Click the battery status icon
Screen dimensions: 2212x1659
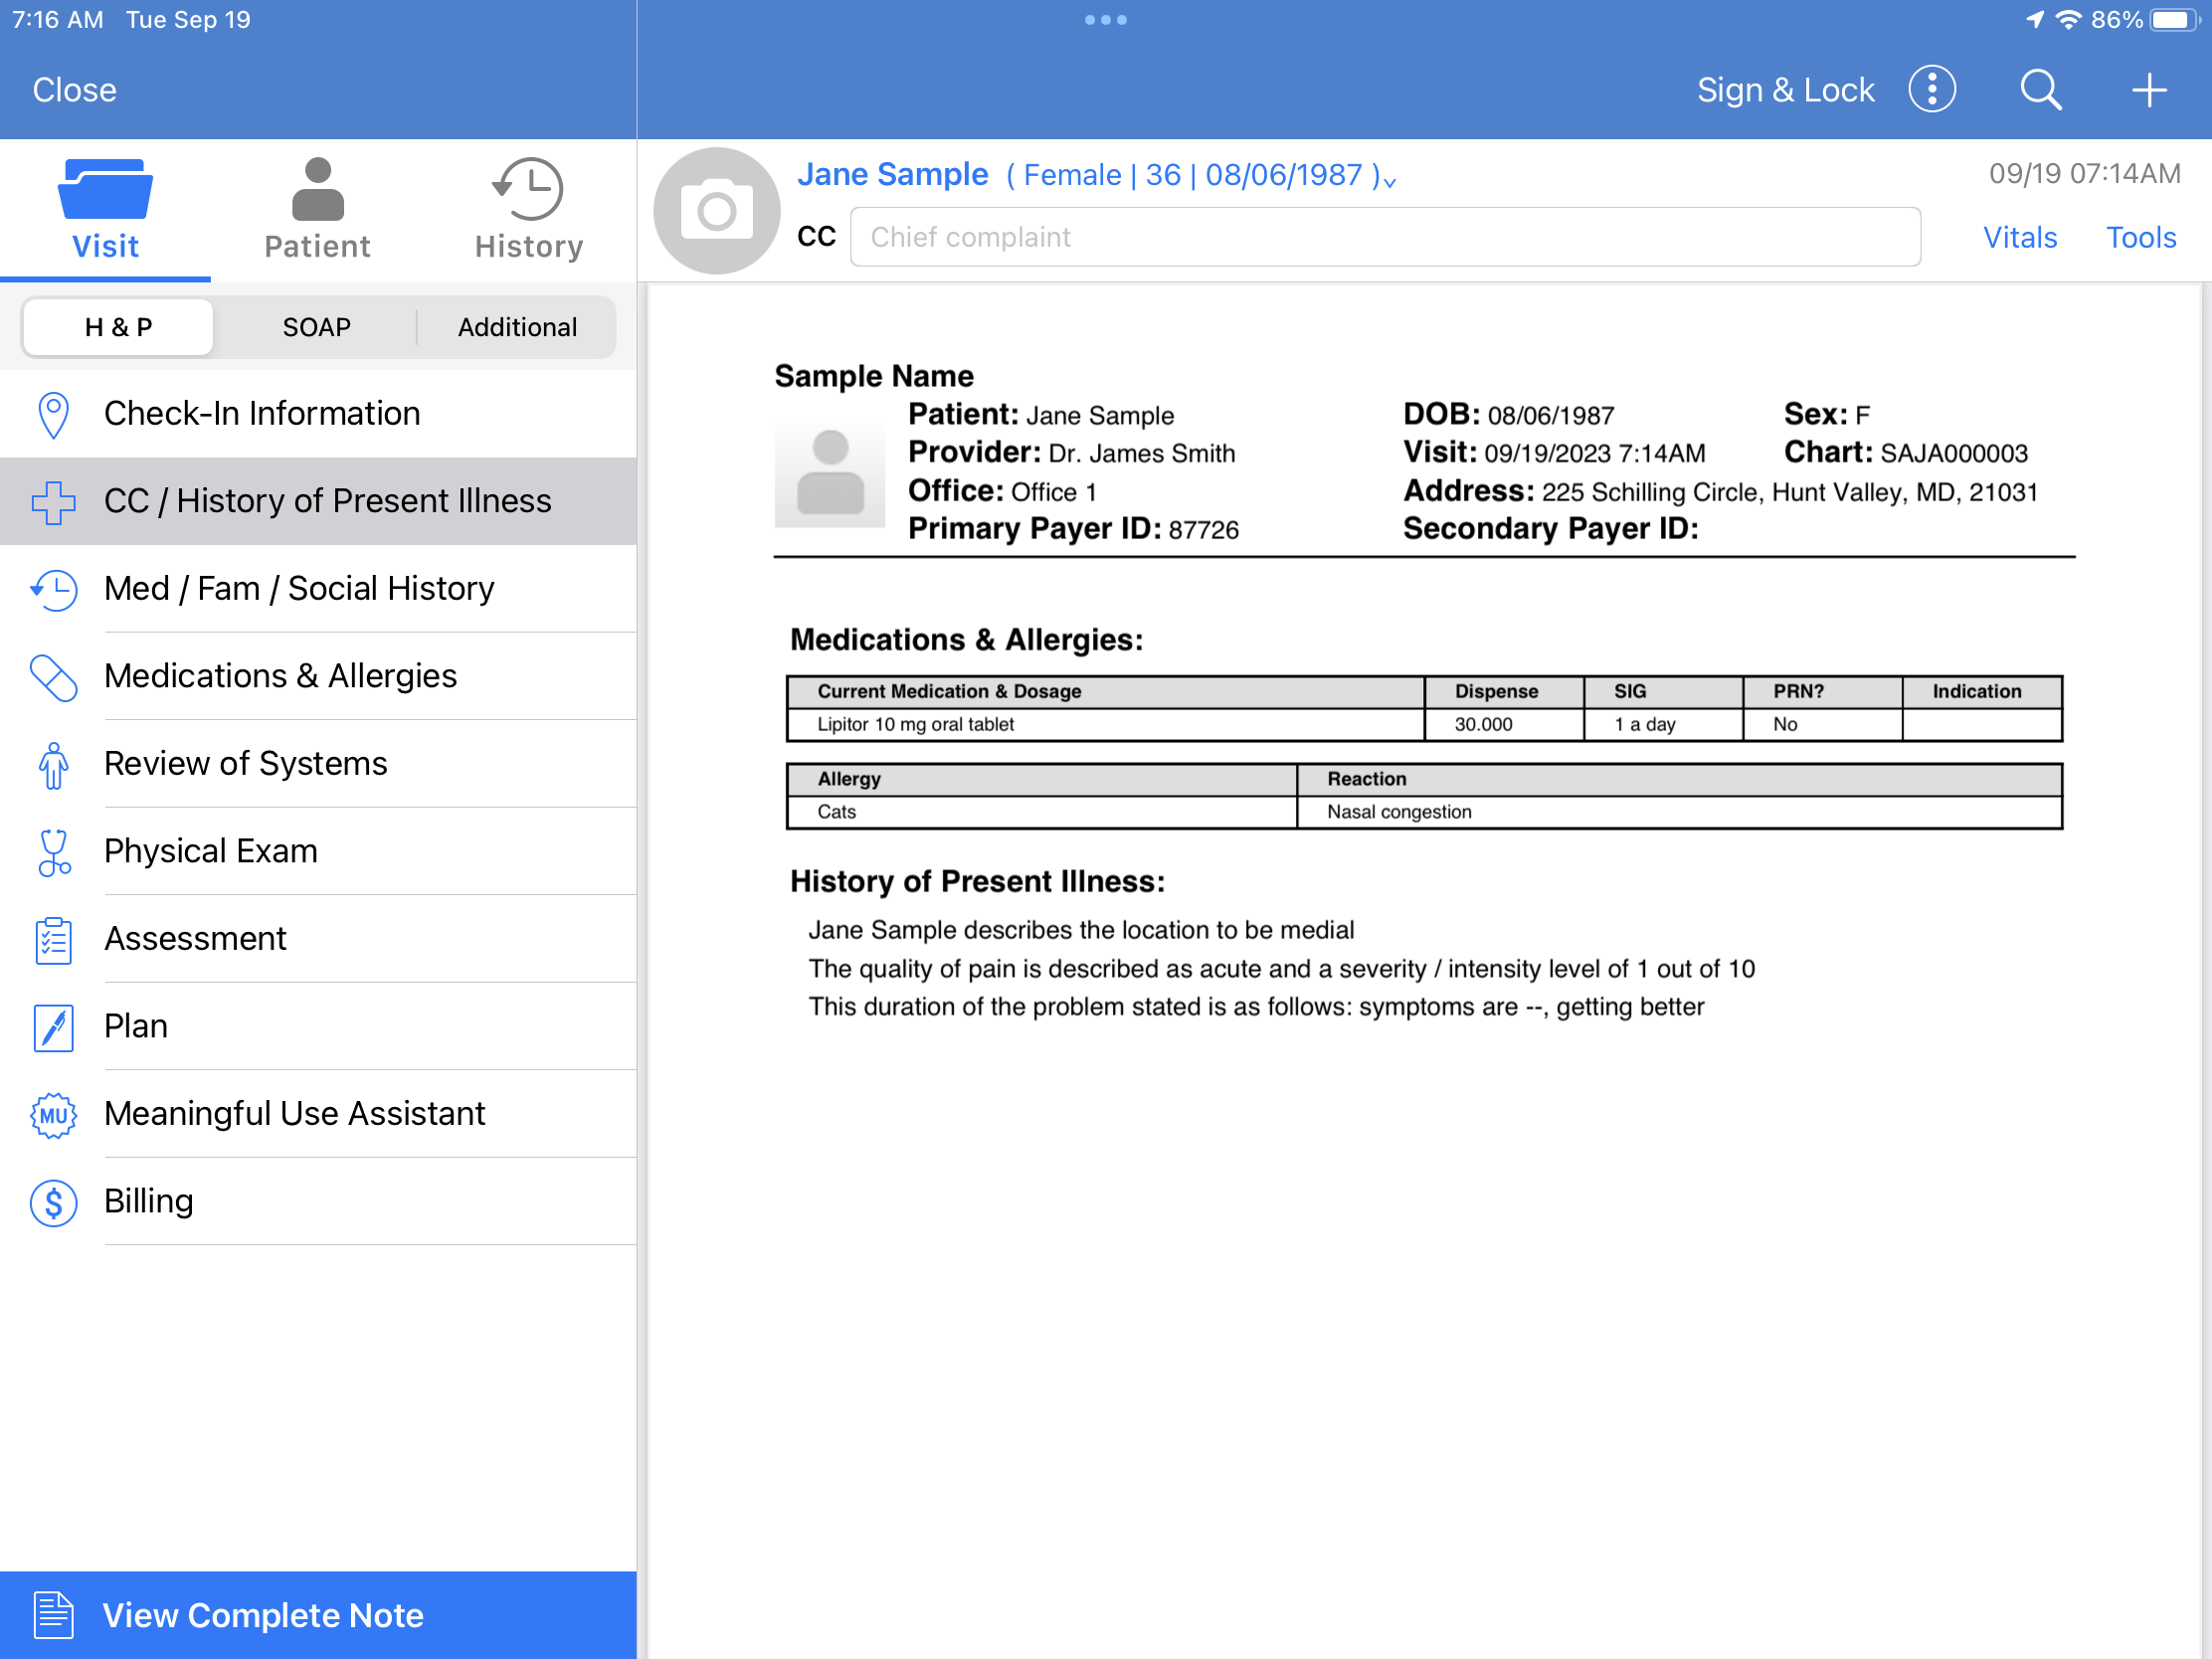tap(2176, 20)
